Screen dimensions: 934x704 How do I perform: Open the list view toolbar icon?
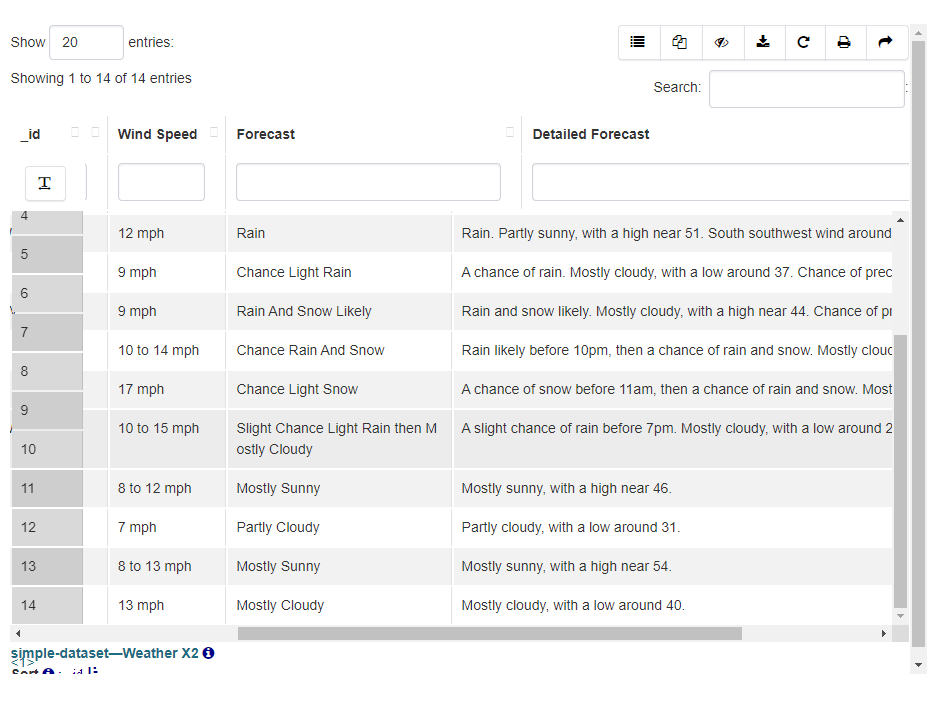point(639,42)
